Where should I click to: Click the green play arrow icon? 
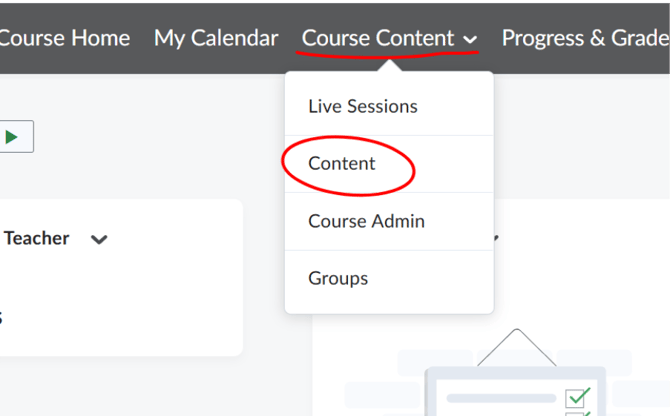[x=12, y=137]
